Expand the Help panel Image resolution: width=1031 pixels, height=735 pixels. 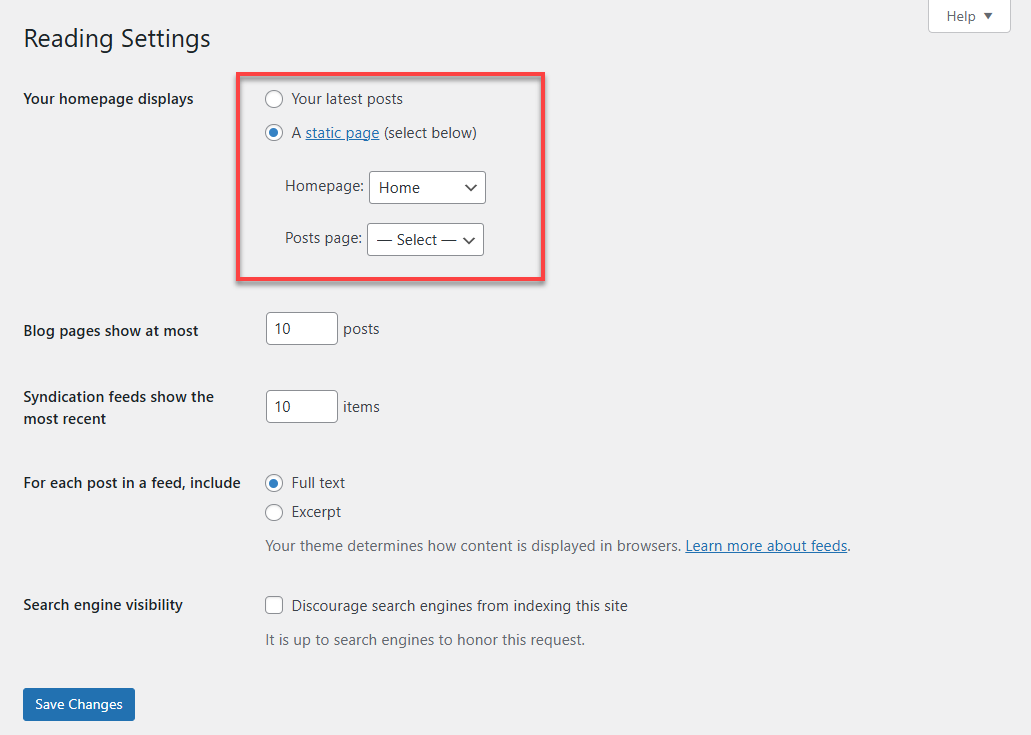(967, 16)
